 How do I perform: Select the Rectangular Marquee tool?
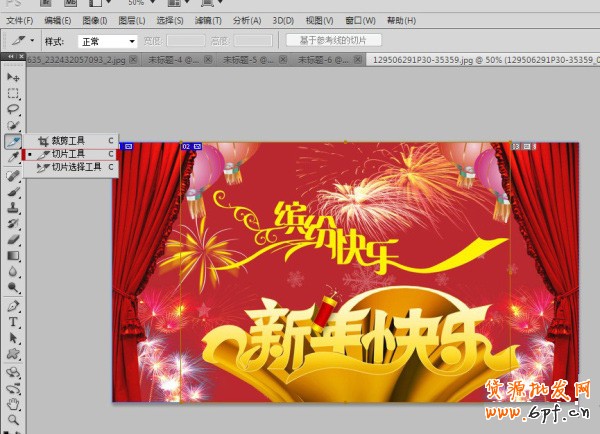14,93
